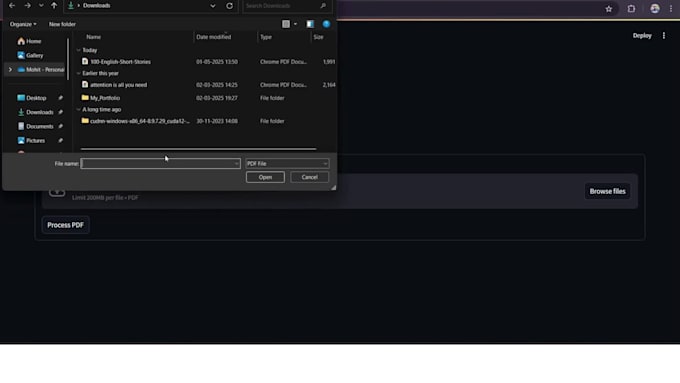Open recent locations dropdown arrow

pos(41,6)
